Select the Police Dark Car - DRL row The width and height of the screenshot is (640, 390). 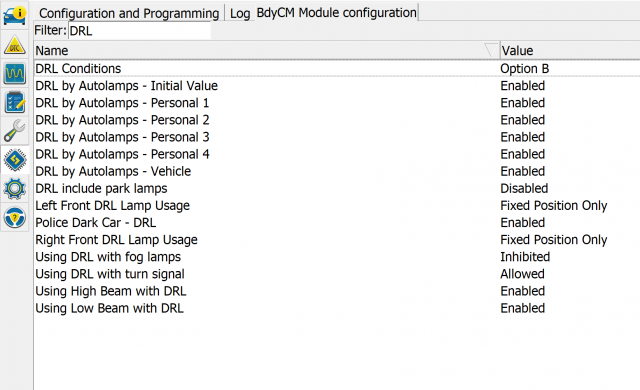(337, 223)
